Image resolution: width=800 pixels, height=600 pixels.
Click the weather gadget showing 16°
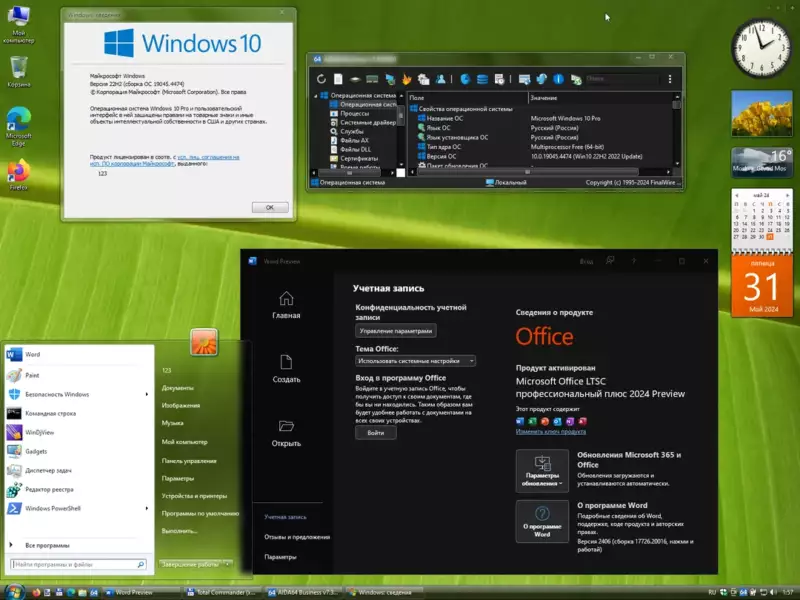762,162
